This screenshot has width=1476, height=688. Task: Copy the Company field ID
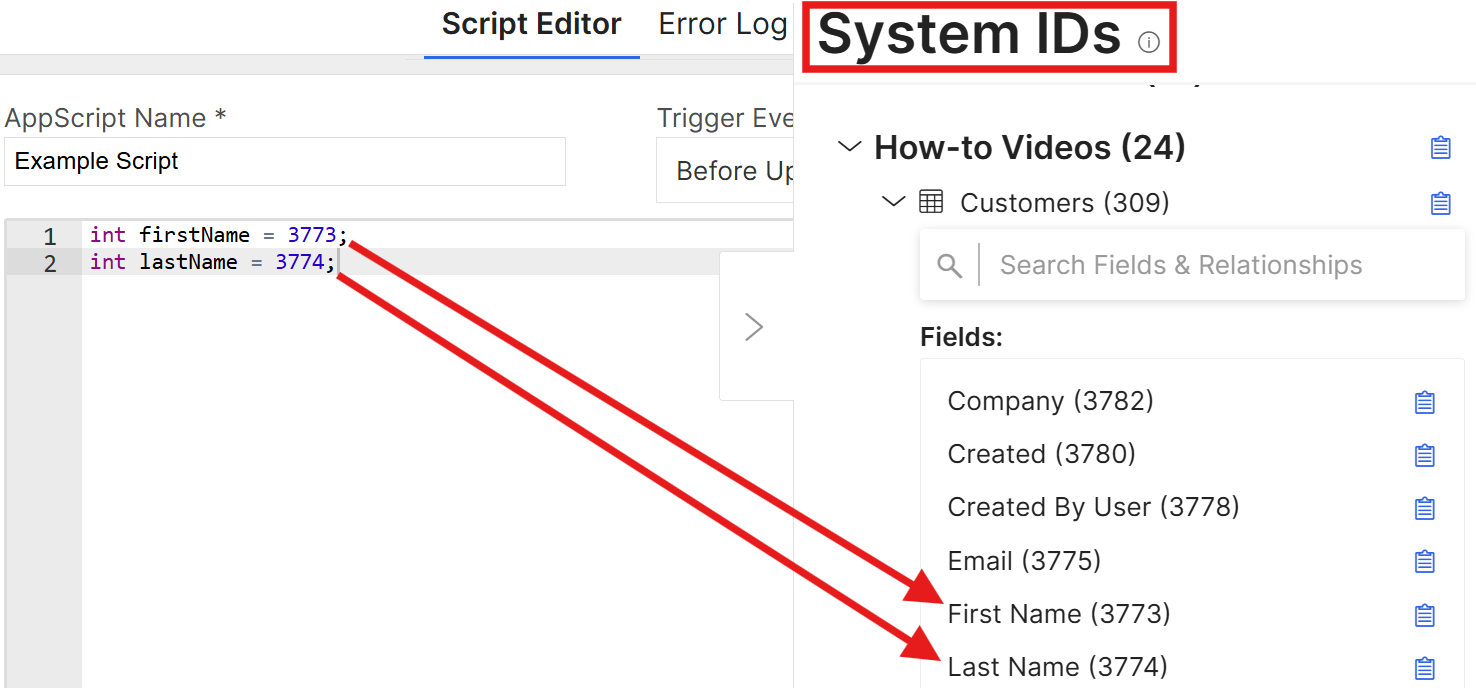(1425, 402)
